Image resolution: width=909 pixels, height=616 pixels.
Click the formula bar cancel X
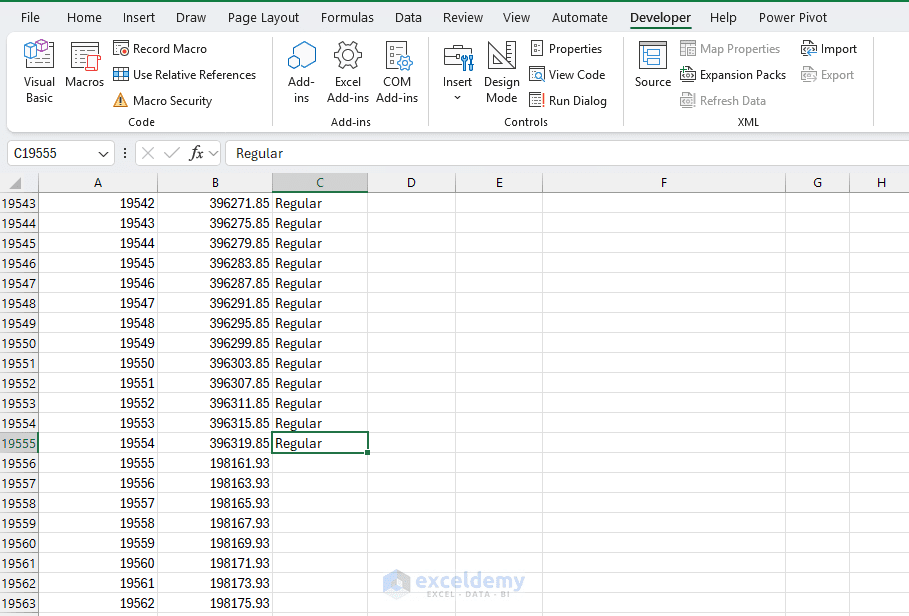[x=148, y=154]
